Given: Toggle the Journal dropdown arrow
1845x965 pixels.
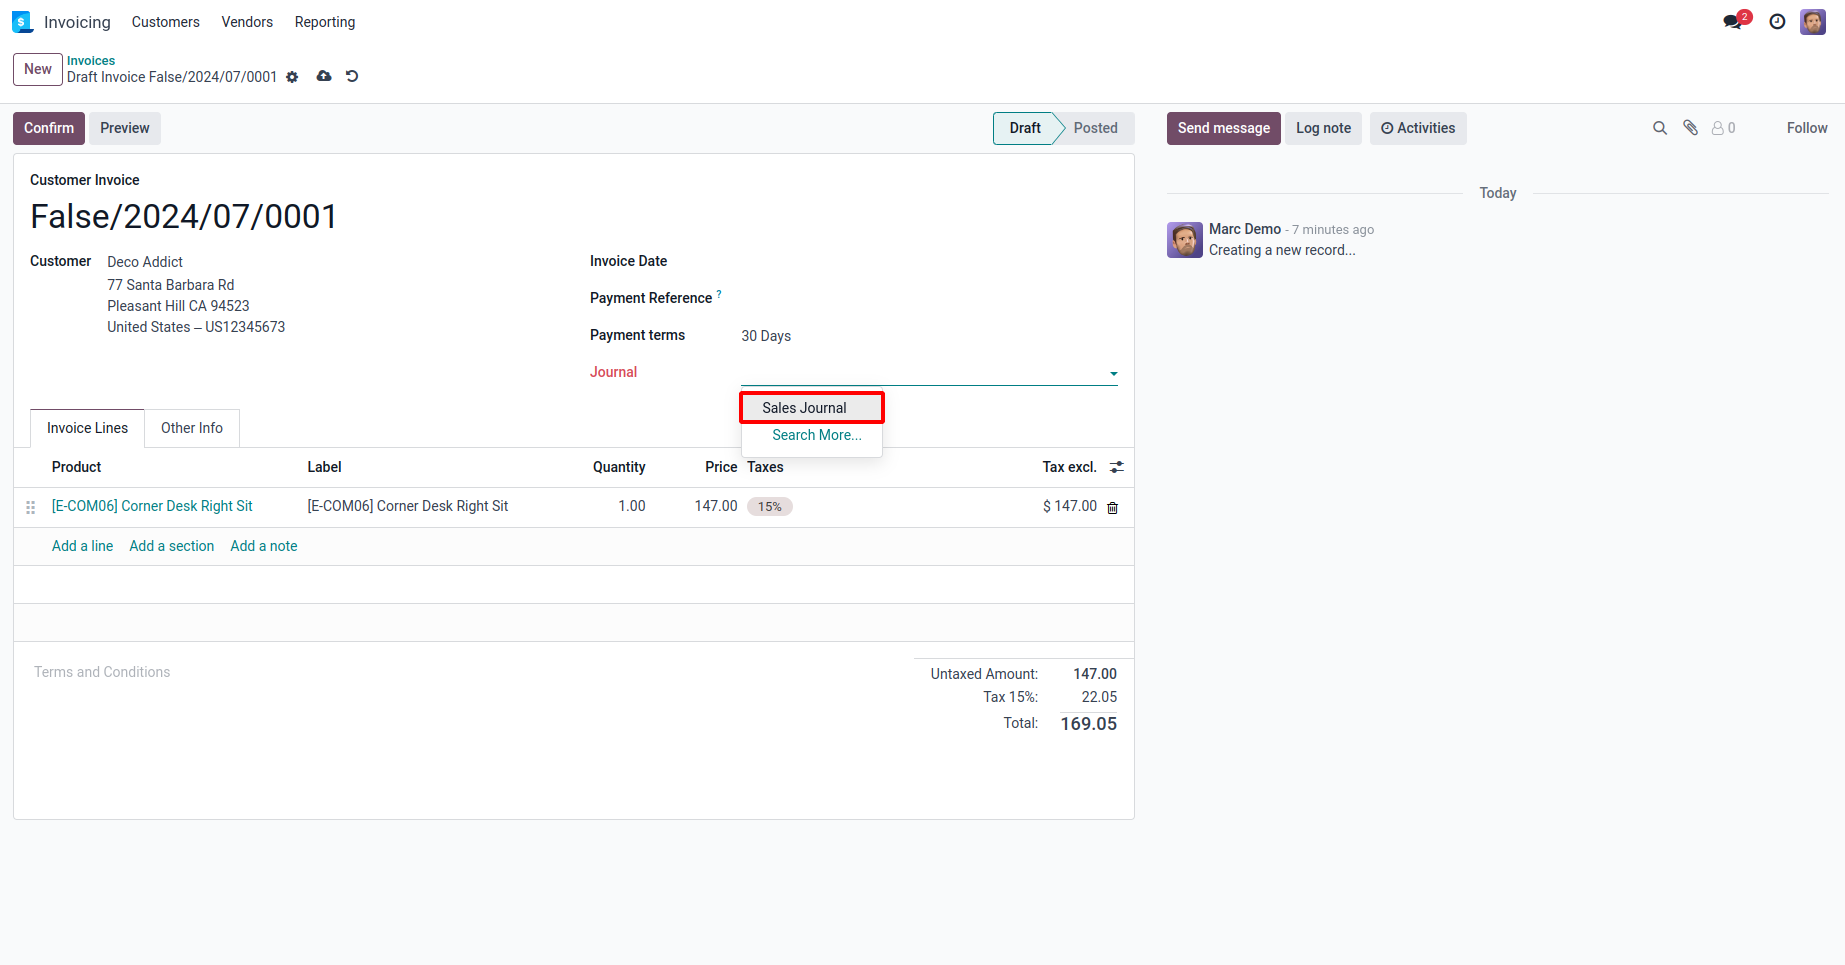Looking at the screenshot, I should tap(1113, 374).
